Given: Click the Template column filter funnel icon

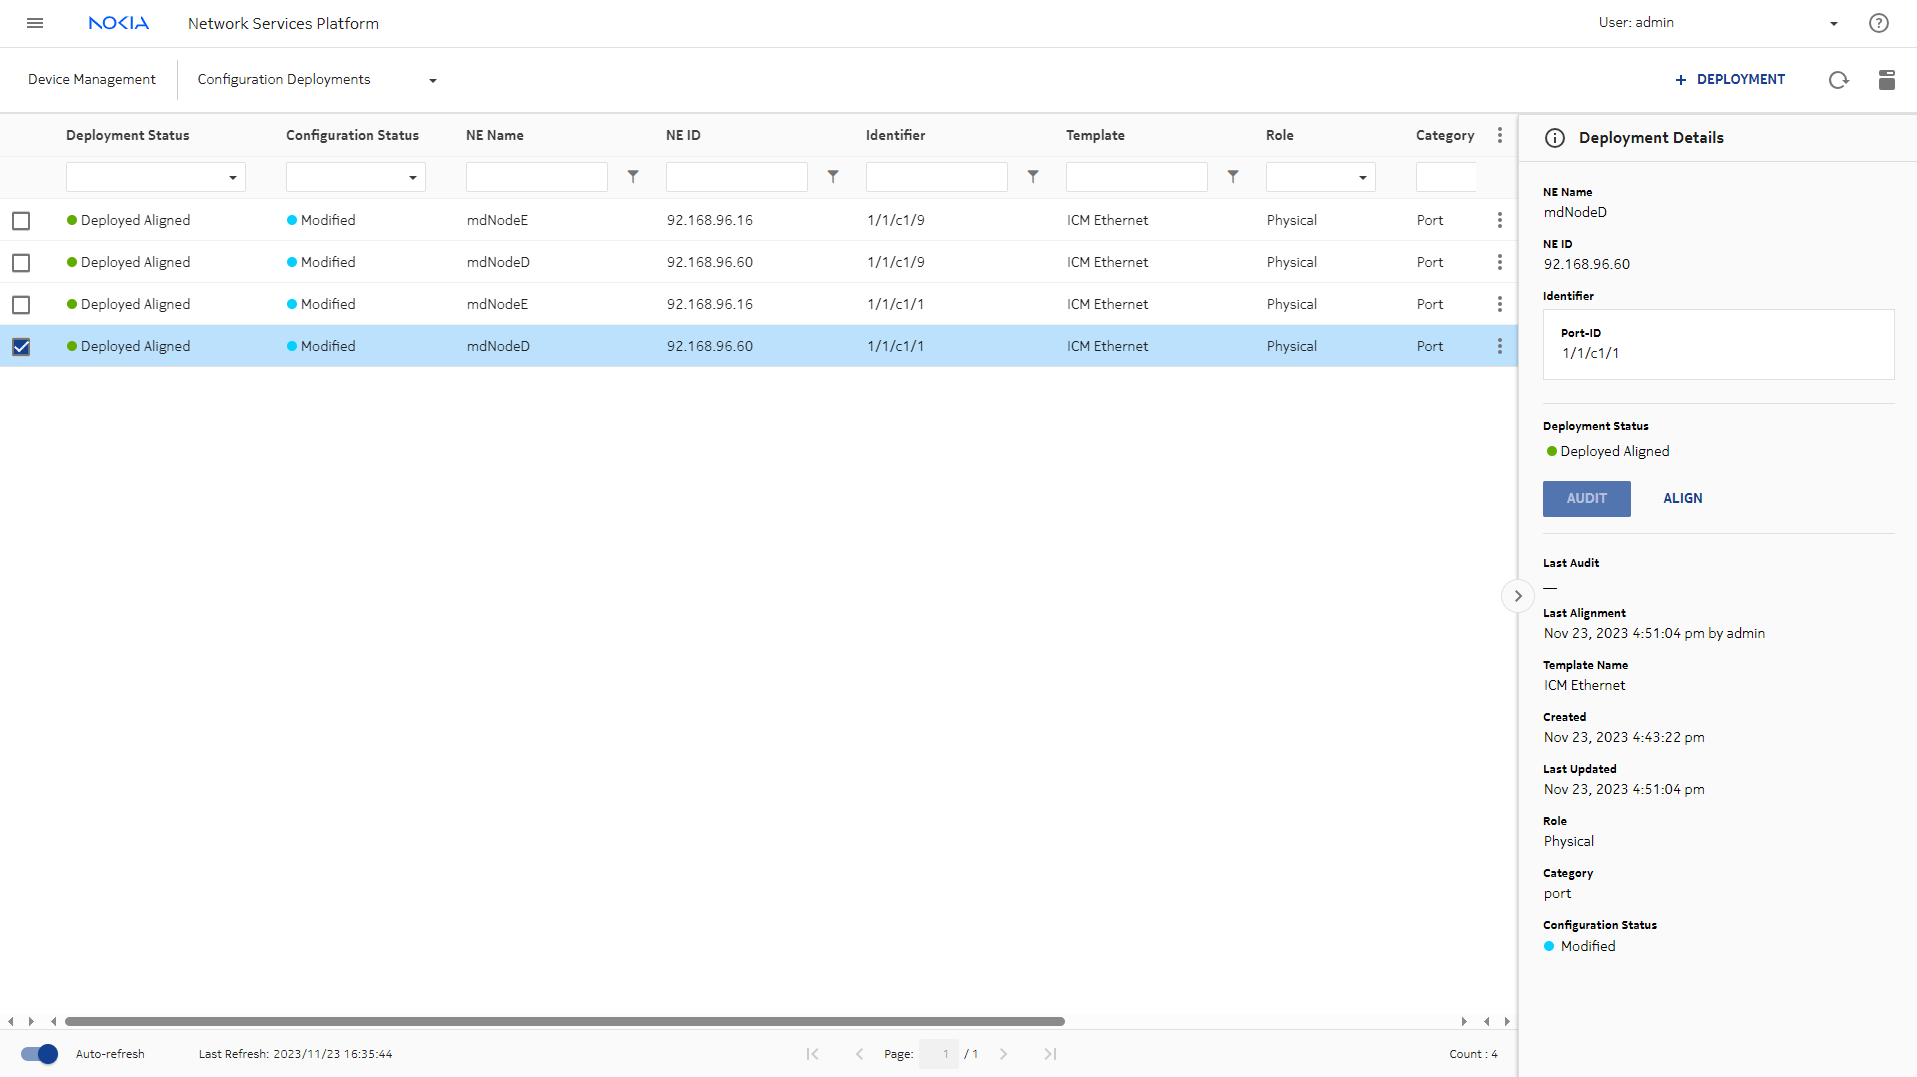Looking at the screenshot, I should (1233, 177).
